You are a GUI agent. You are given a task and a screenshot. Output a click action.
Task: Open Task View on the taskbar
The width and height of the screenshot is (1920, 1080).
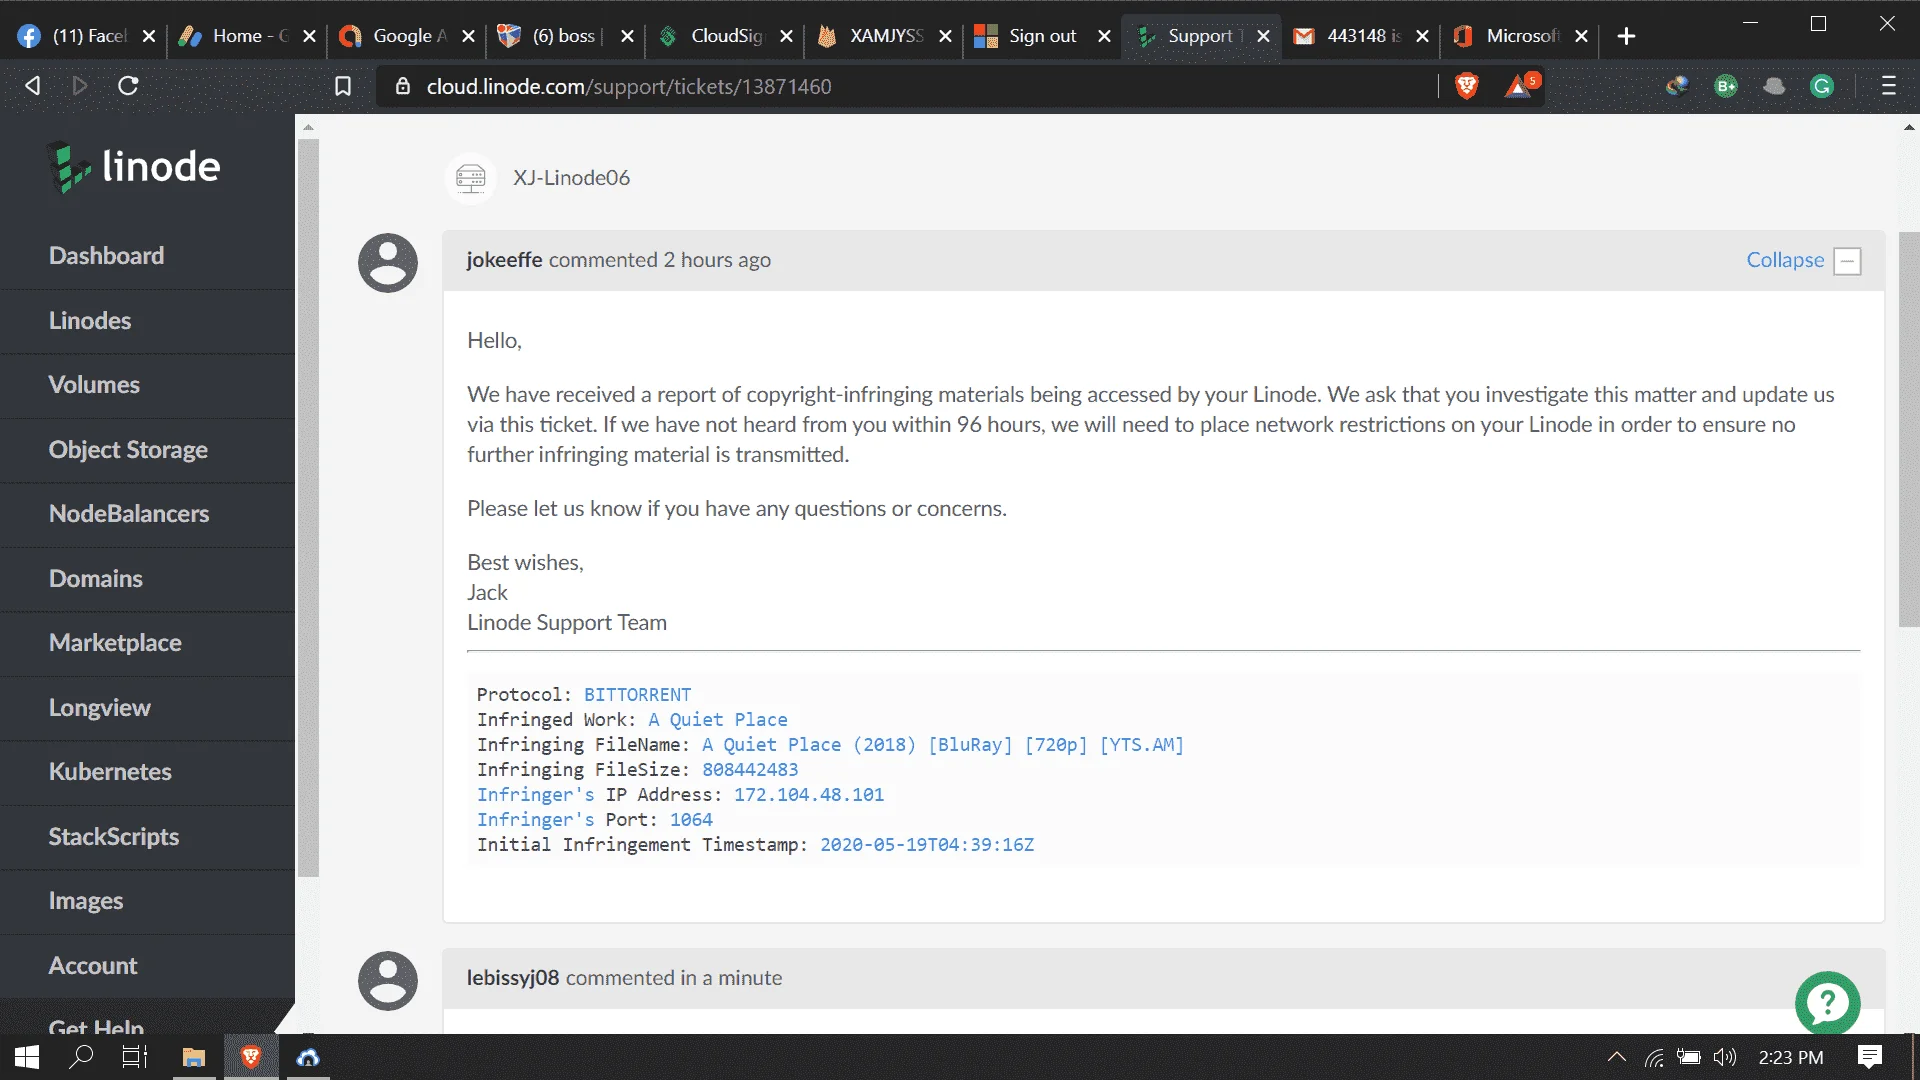[x=134, y=1057]
